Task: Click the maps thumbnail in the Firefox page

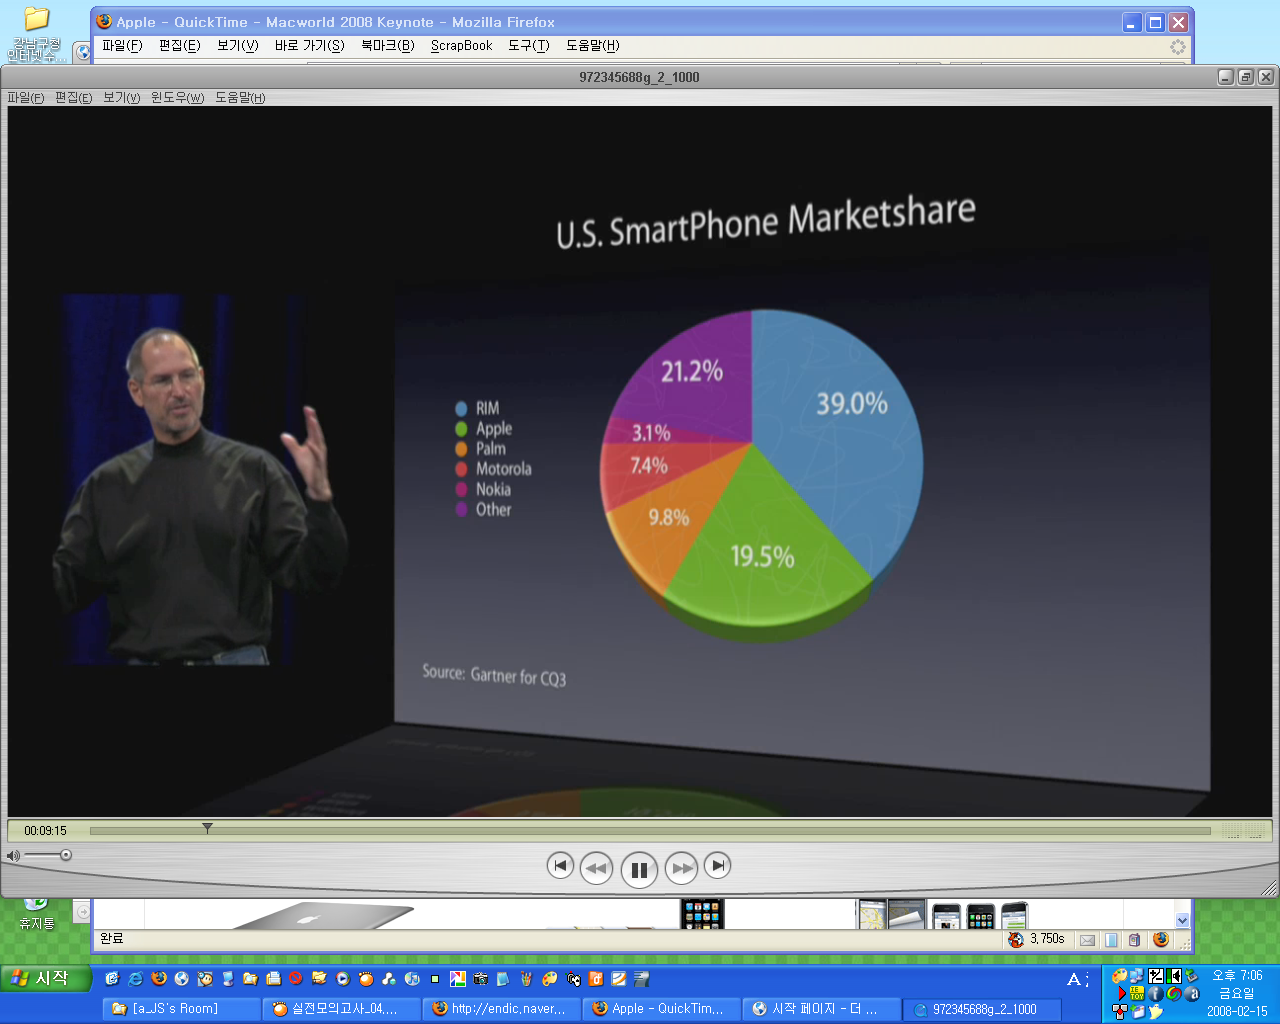Action: [x=872, y=914]
